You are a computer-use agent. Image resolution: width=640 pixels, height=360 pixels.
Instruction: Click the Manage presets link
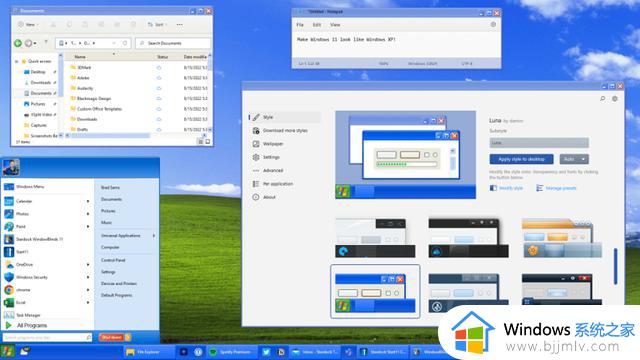pos(556,188)
